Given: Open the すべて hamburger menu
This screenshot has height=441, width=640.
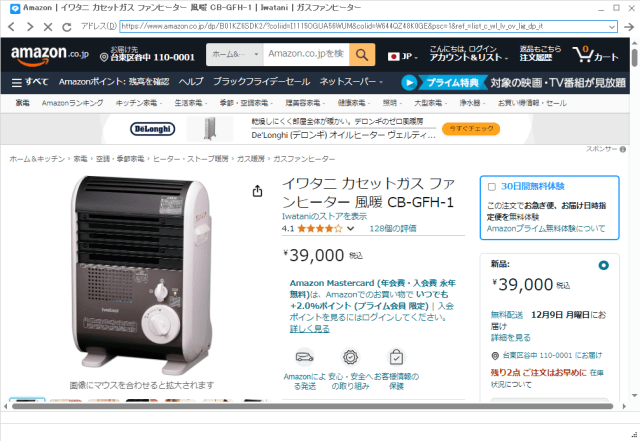Looking at the screenshot, I should [30, 82].
